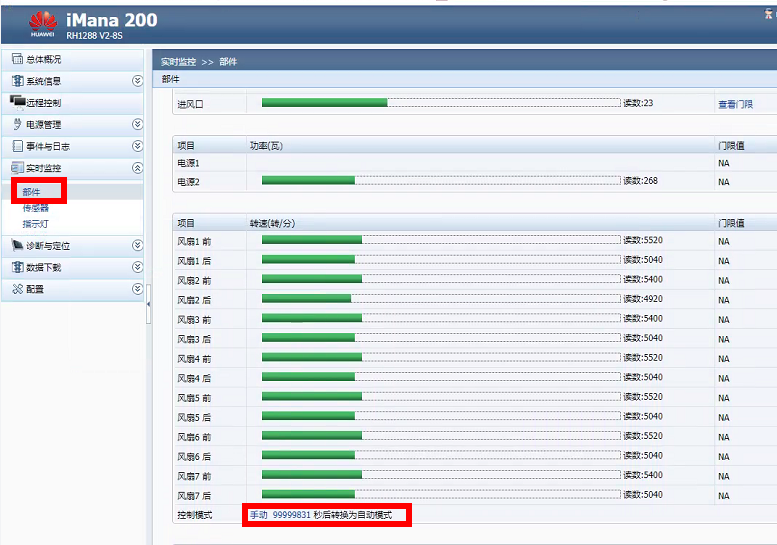The height and width of the screenshot is (545, 777).
Task: Click the 查看门限 link
Action: pos(735,104)
